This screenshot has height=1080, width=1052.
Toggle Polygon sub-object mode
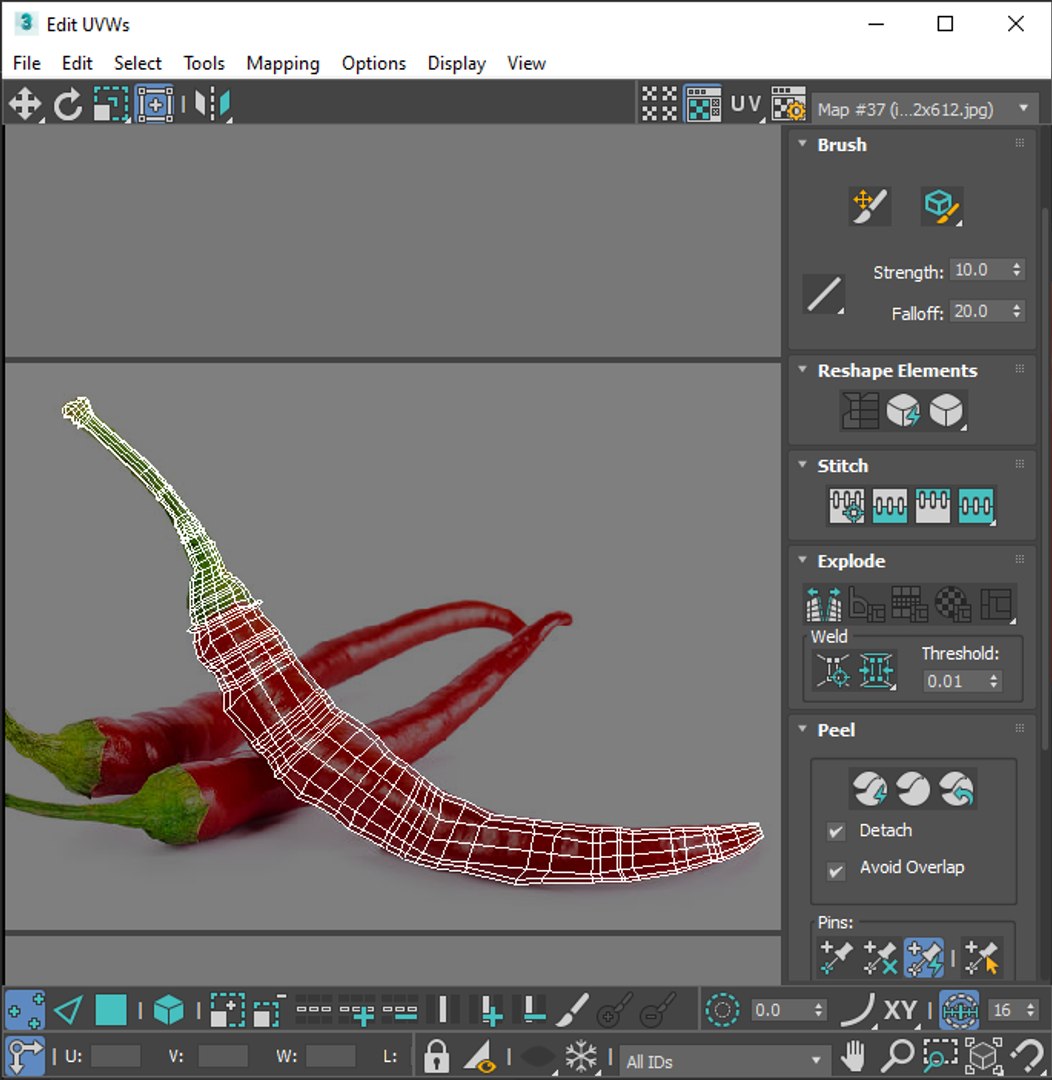click(x=111, y=1010)
